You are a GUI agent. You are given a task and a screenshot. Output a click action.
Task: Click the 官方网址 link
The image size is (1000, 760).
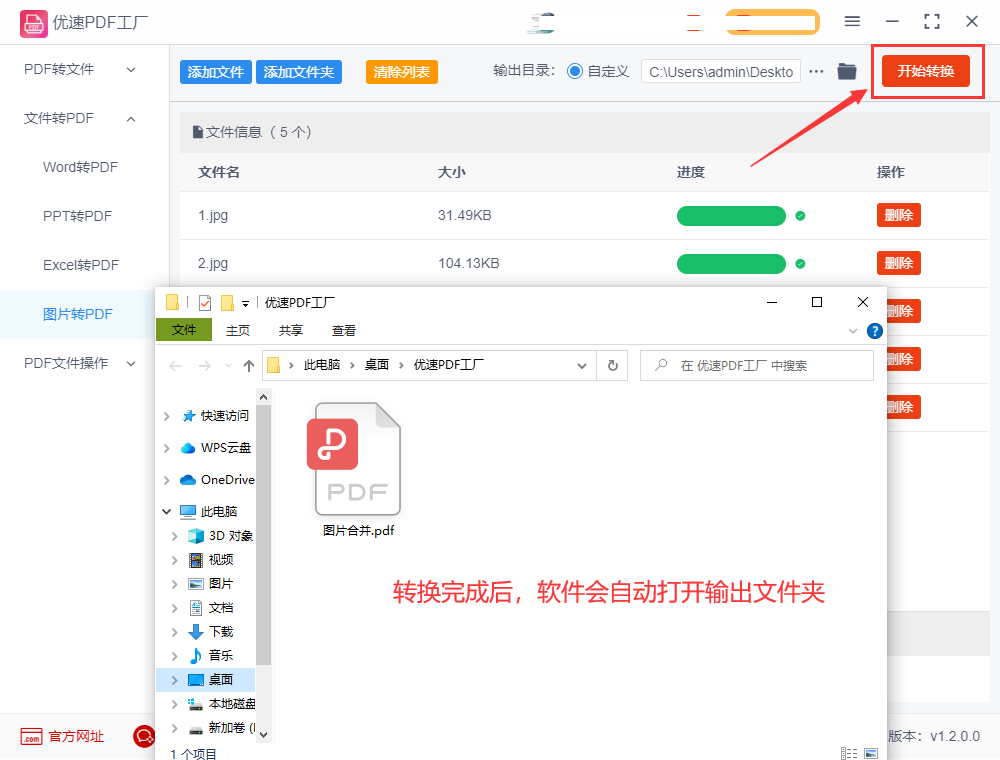point(76,736)
